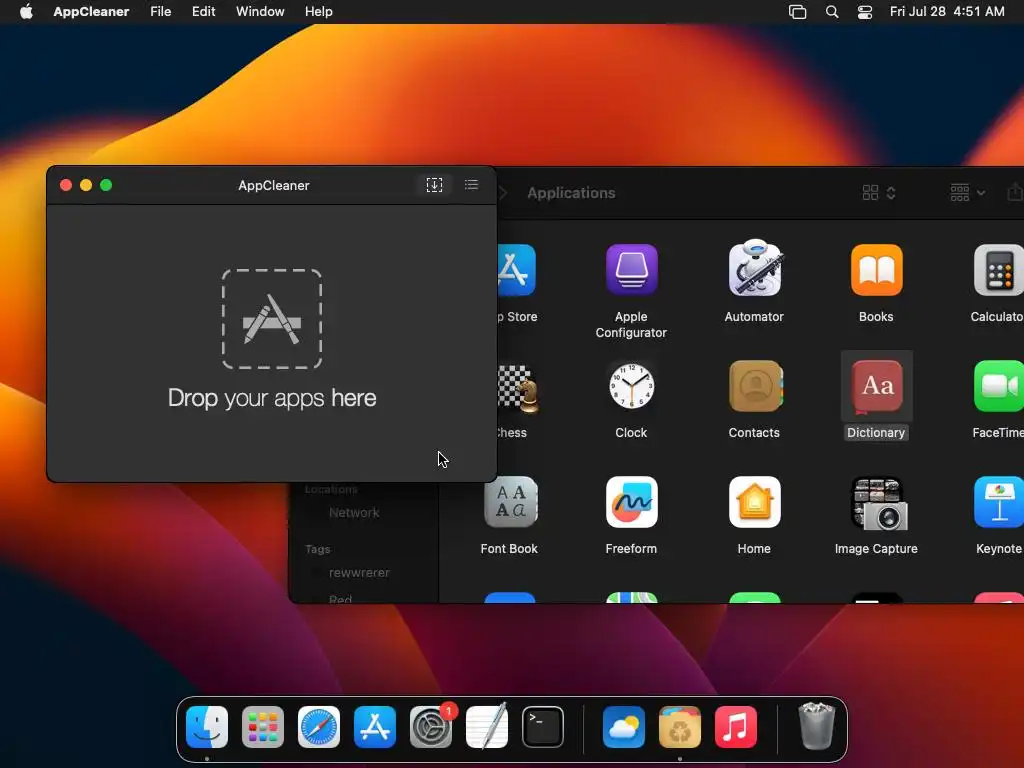The image size is (1024, 768).
Task: Open TextEdit from the Dock
Action: [487, 726]
